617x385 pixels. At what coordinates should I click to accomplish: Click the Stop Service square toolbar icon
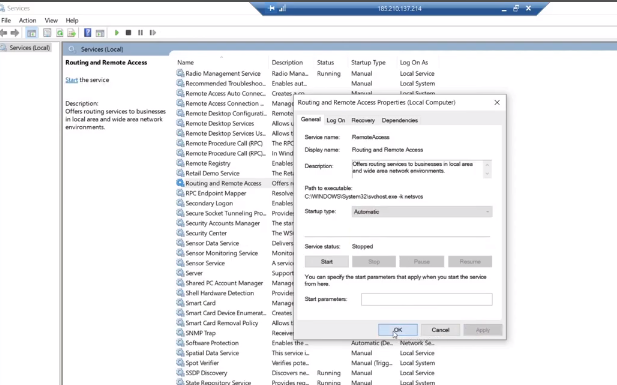pyautogui.click(x=128, y=33)
